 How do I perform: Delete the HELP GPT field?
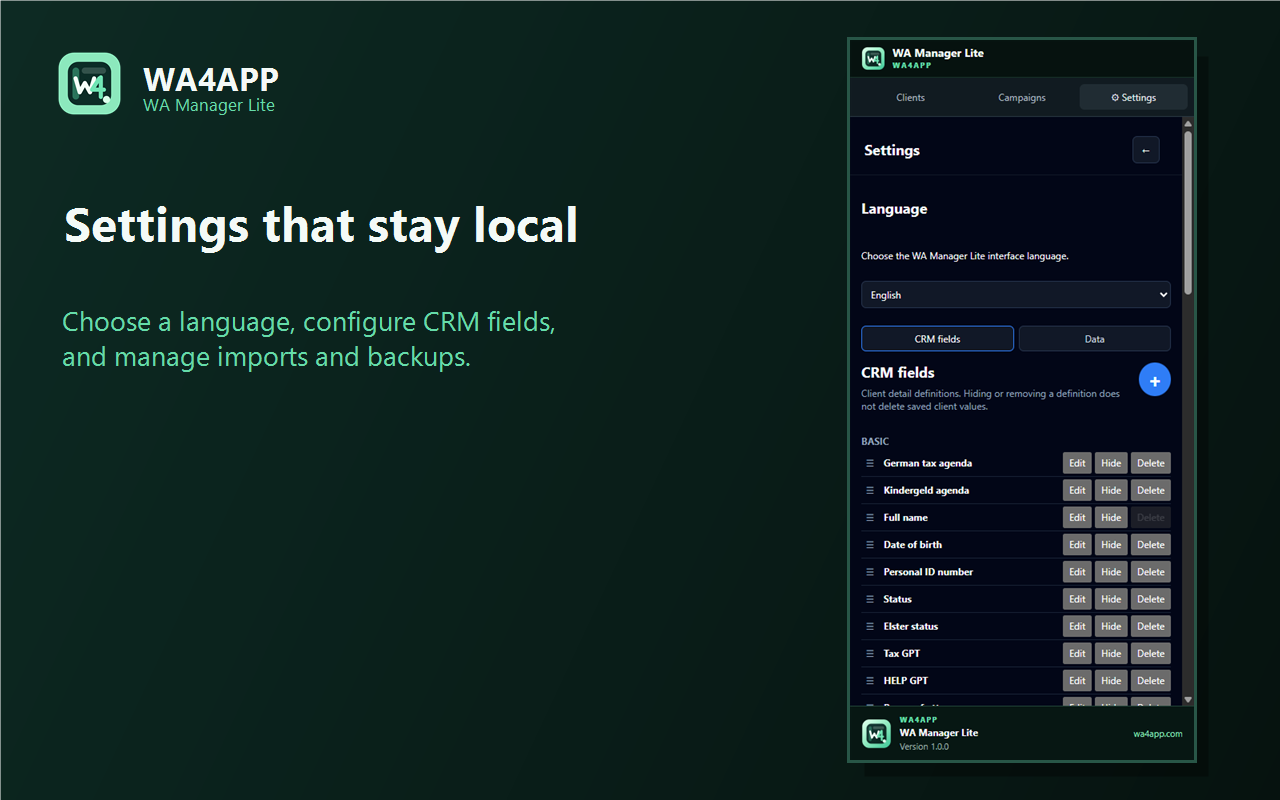(1151, 680)
